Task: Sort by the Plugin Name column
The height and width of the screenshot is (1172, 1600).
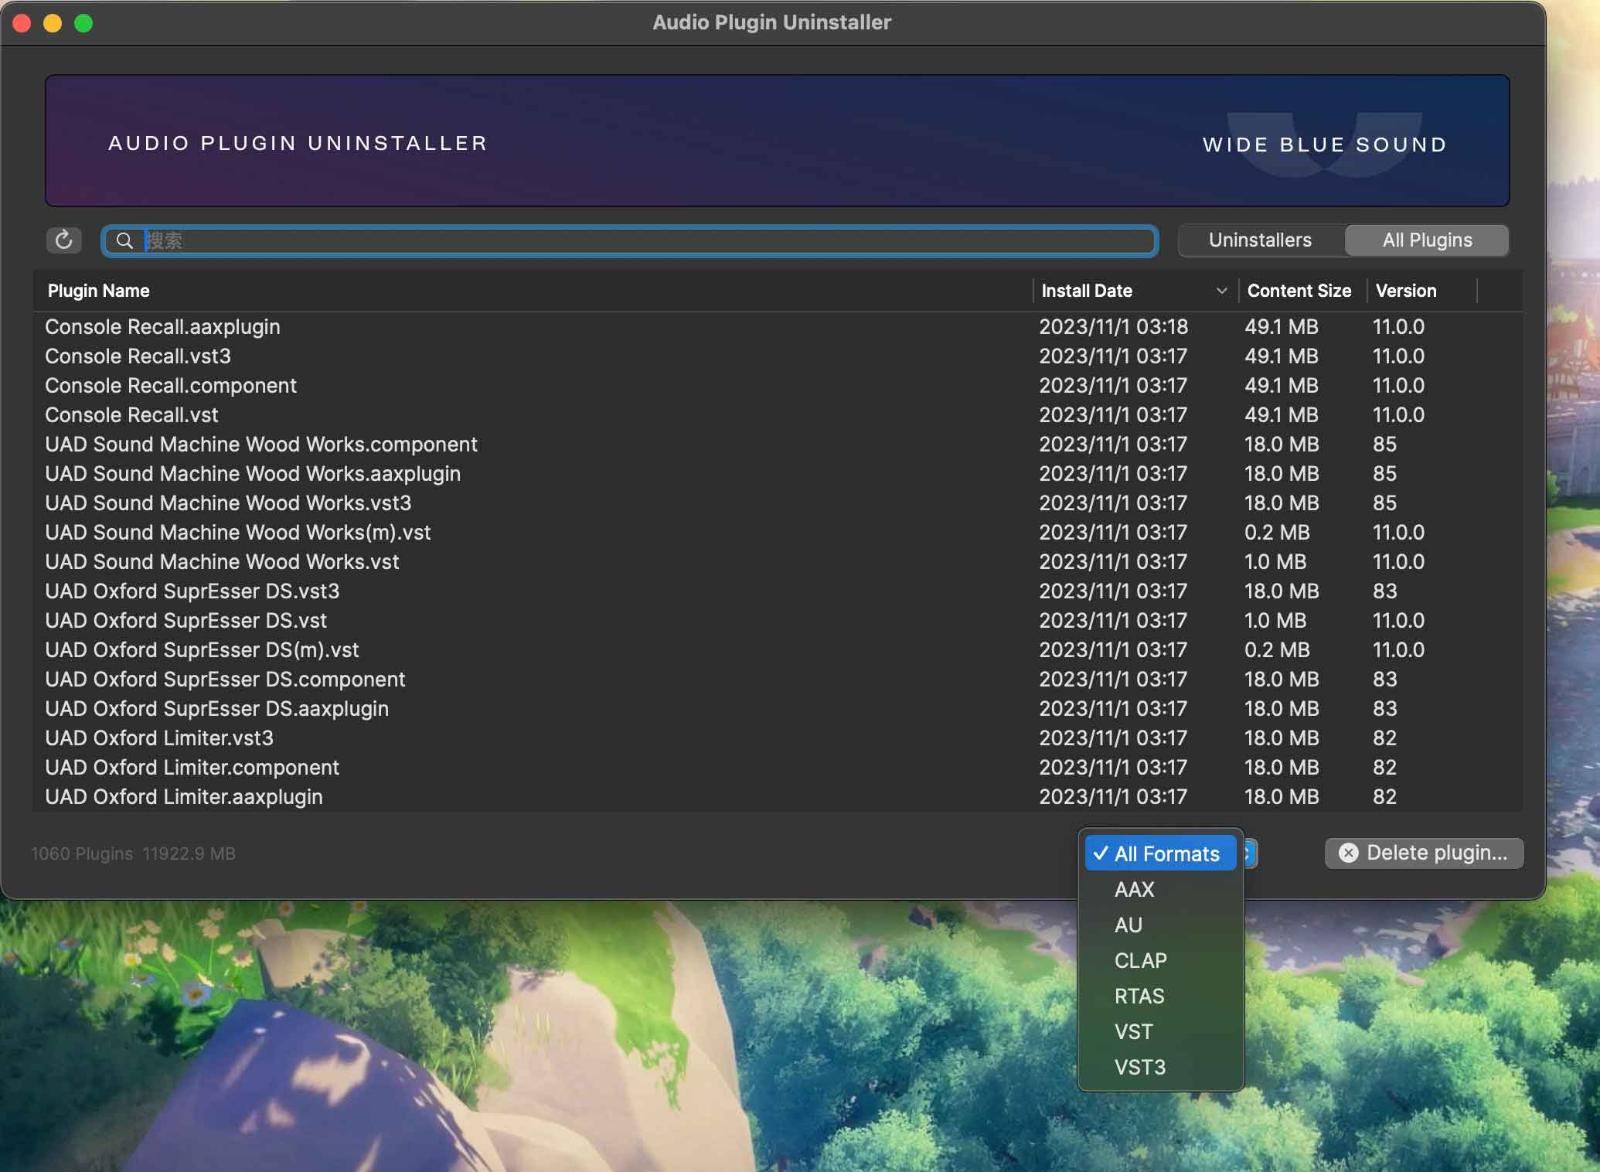Action: tap(98, 290)
